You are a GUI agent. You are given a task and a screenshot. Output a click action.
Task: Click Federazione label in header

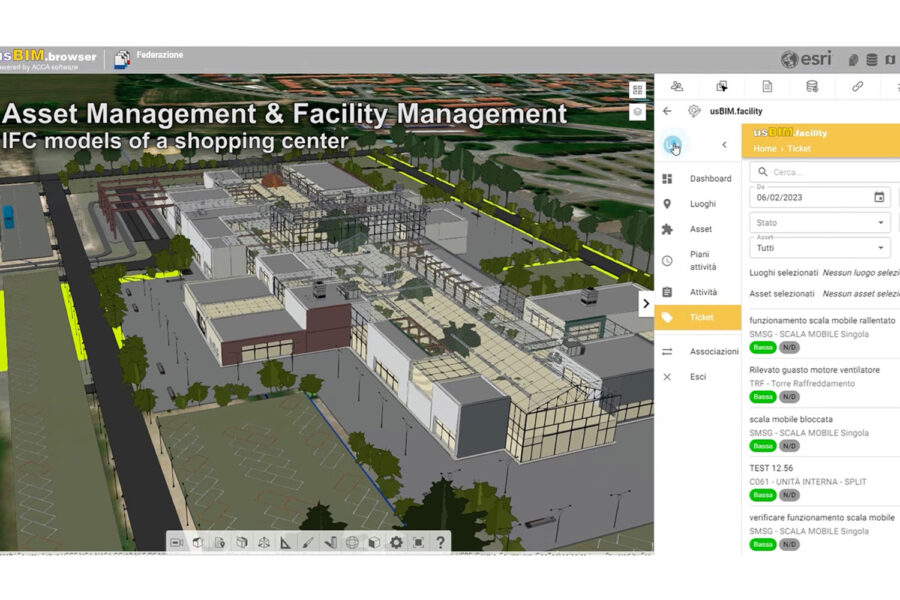160,55
